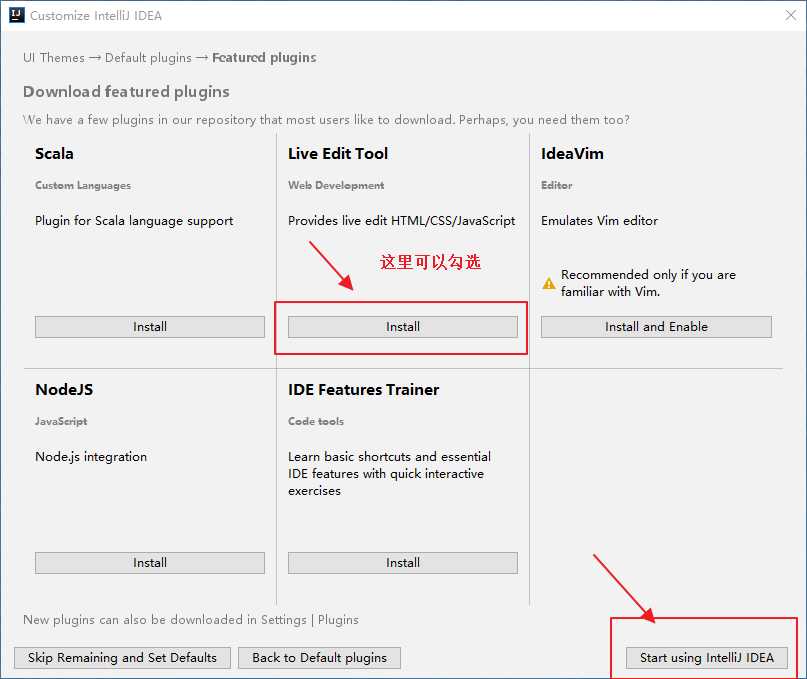The width and height of the screenshot is (807, 679).
Task: Click the Custom Languages category label
Action: [x=83, y=185]
